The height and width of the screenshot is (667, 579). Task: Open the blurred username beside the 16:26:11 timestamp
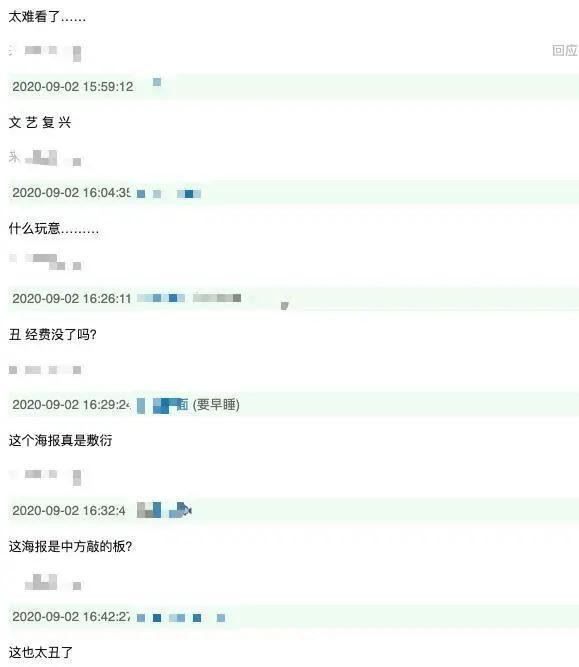click(189, 298)
